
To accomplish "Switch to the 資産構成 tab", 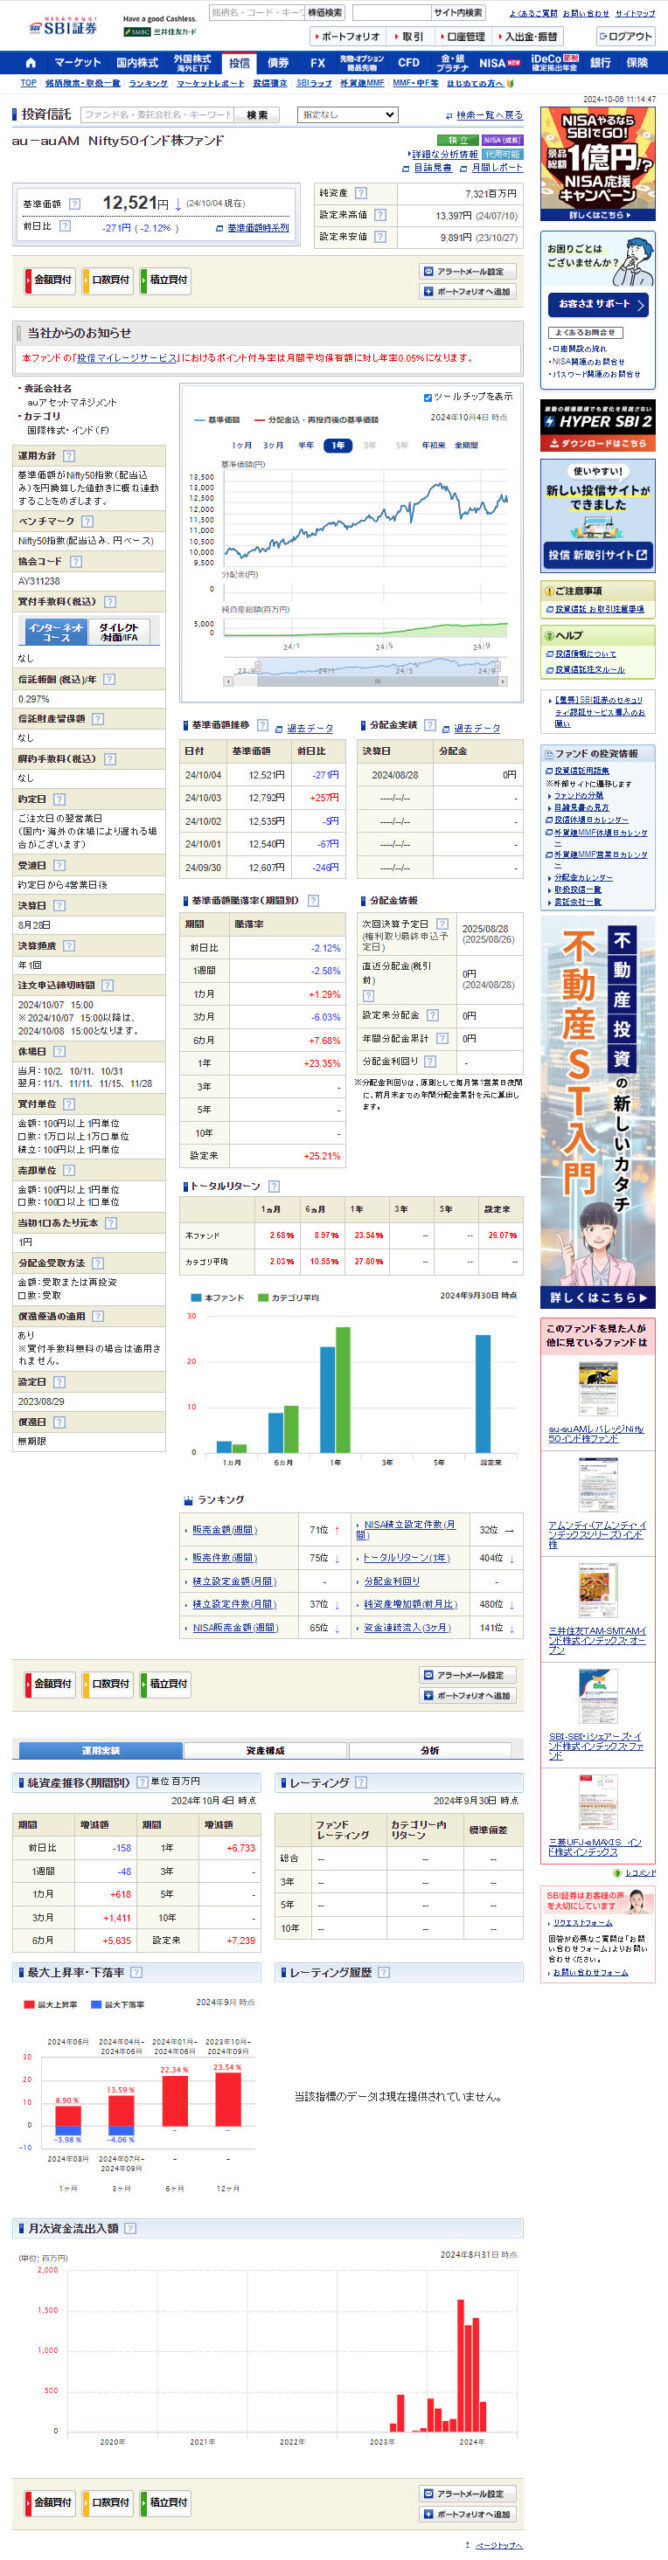I will coord(265,1750).
